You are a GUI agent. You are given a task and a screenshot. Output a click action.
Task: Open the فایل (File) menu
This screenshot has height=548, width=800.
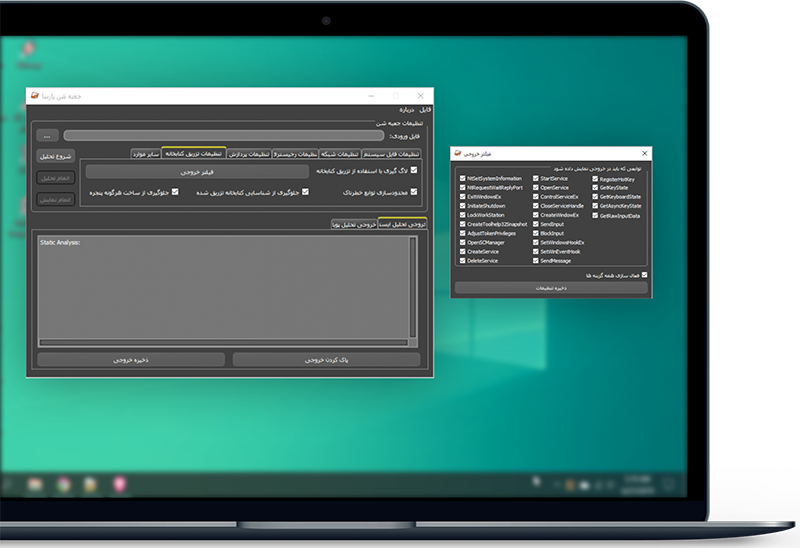tap(425, 108)
